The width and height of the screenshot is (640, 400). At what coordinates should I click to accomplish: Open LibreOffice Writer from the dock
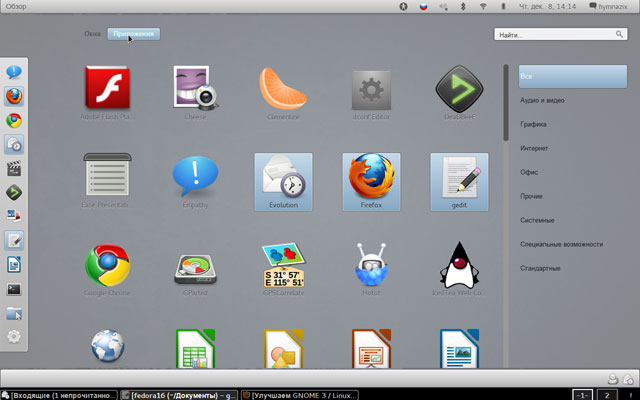point(14,265)
